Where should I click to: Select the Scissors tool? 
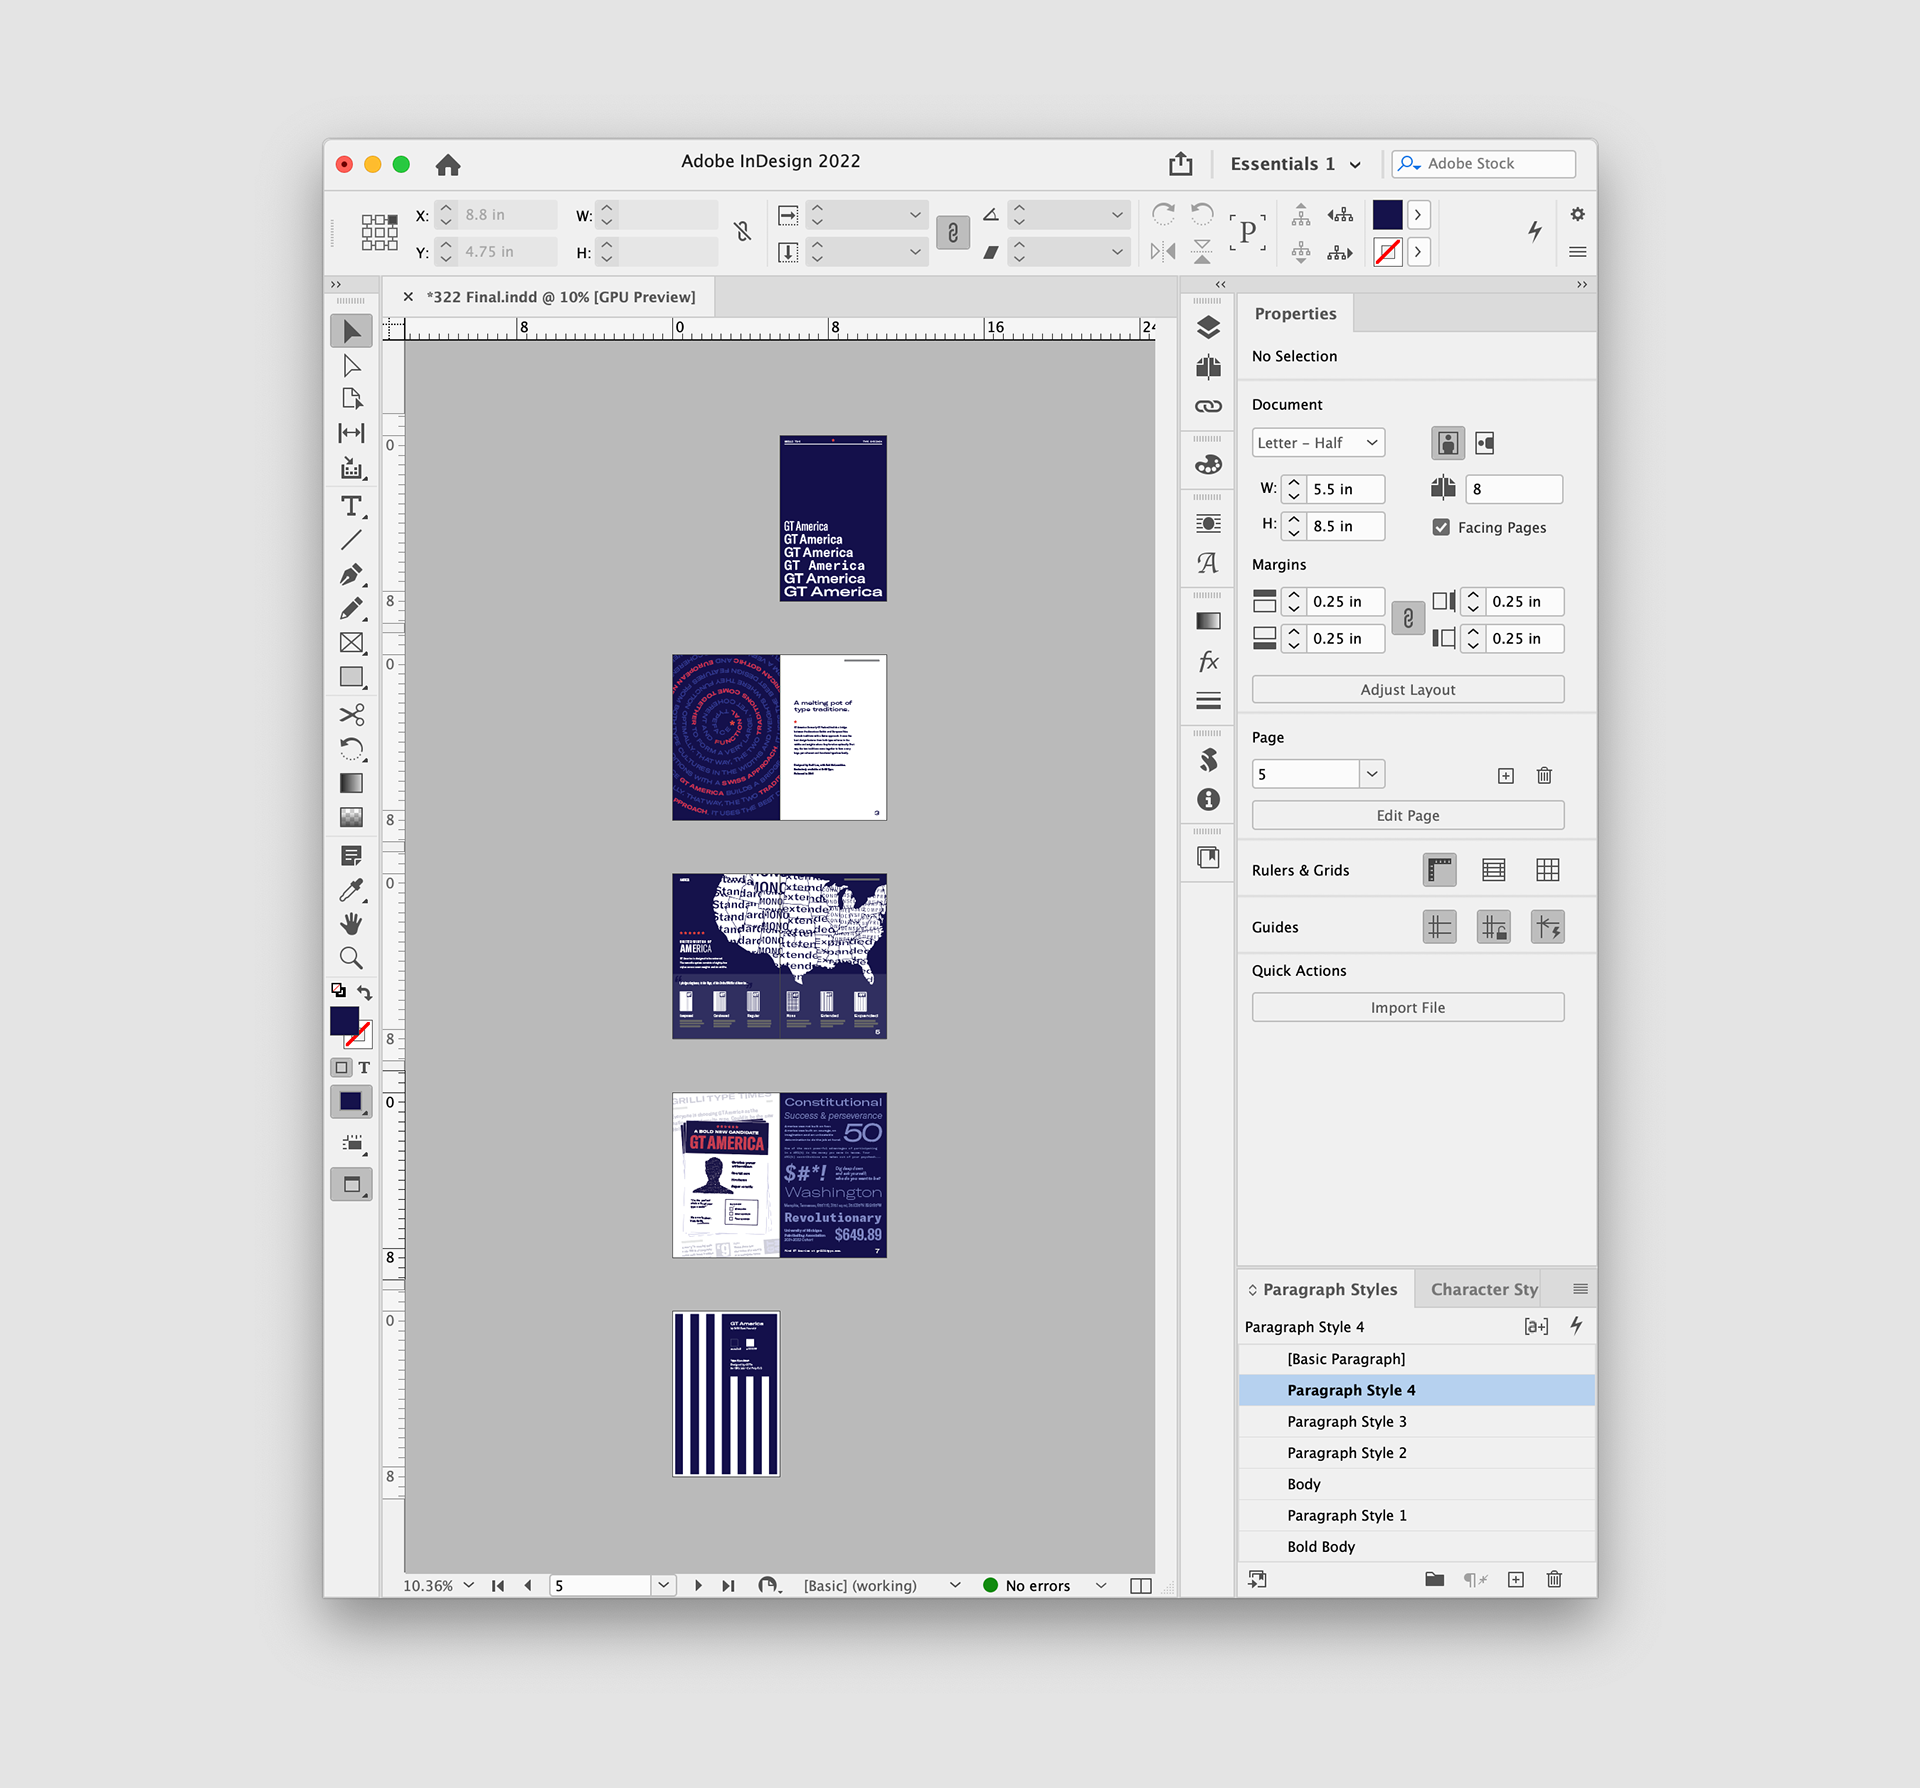click(x=351, y=714)
